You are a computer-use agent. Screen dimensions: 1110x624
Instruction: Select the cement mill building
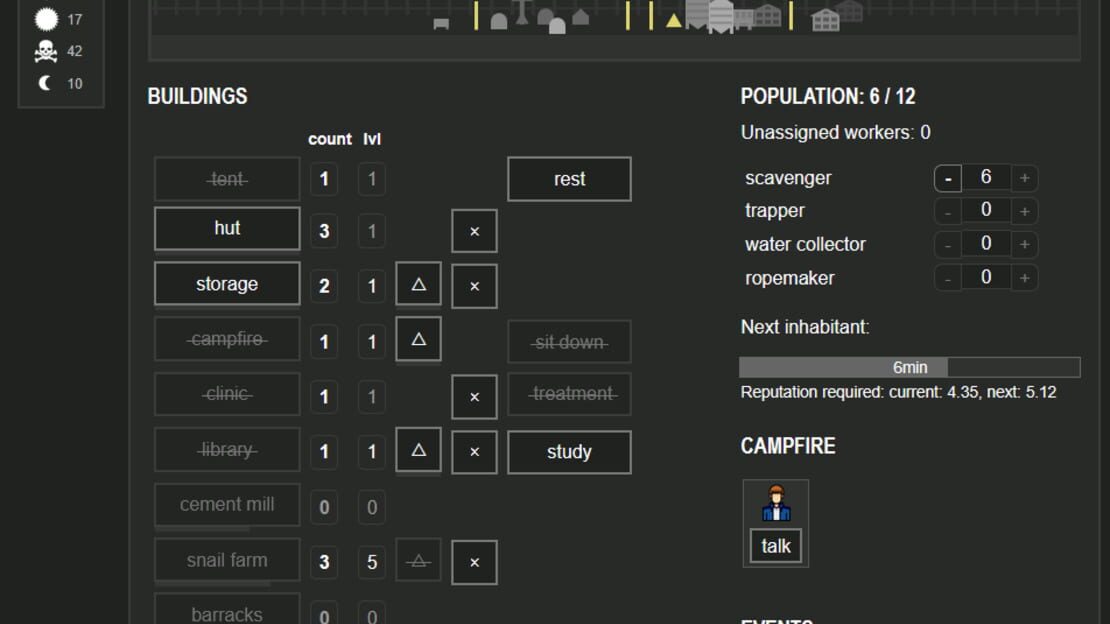click(227, 504)
